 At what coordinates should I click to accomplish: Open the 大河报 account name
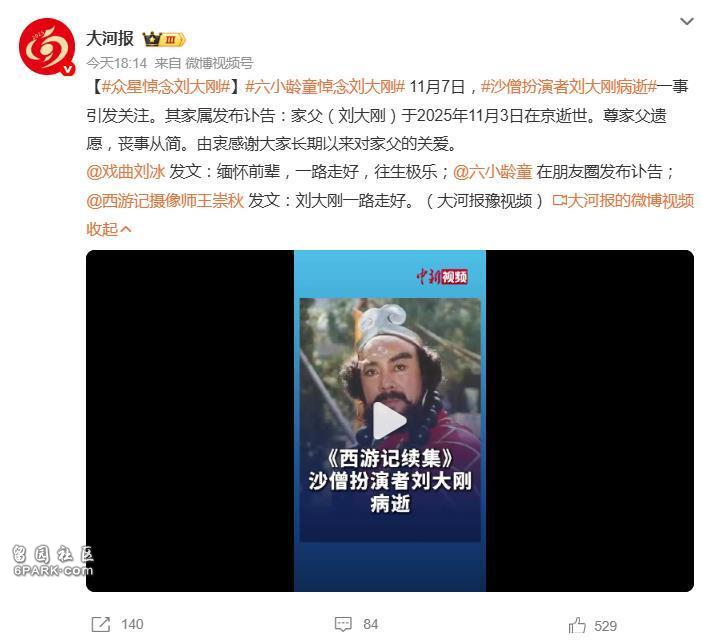point(110,39)
